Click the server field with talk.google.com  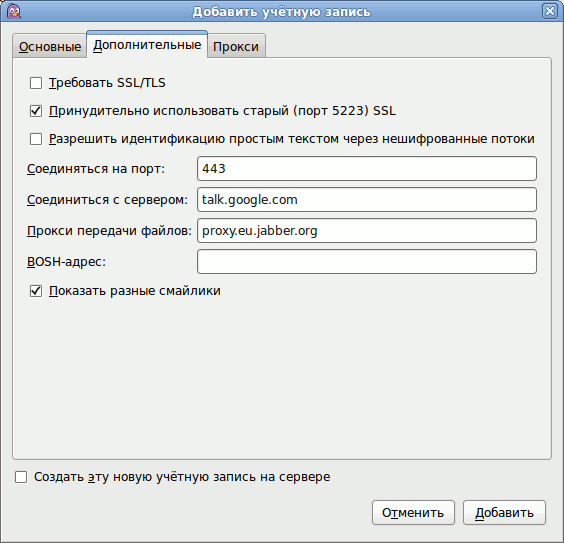[x=367, y=200]
